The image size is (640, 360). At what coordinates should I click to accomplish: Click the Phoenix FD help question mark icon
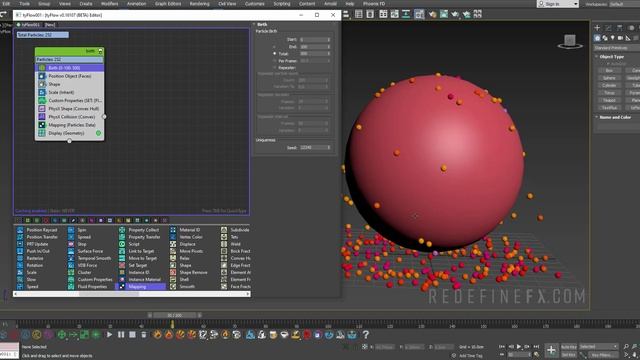[x=366, y=335]
